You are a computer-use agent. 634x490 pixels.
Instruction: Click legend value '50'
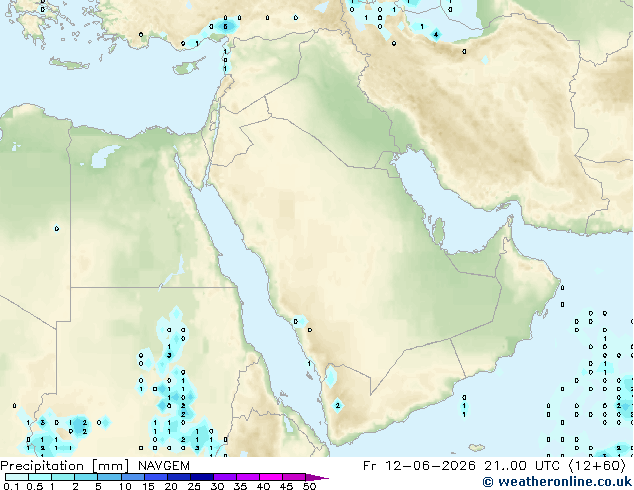(309, 486)
